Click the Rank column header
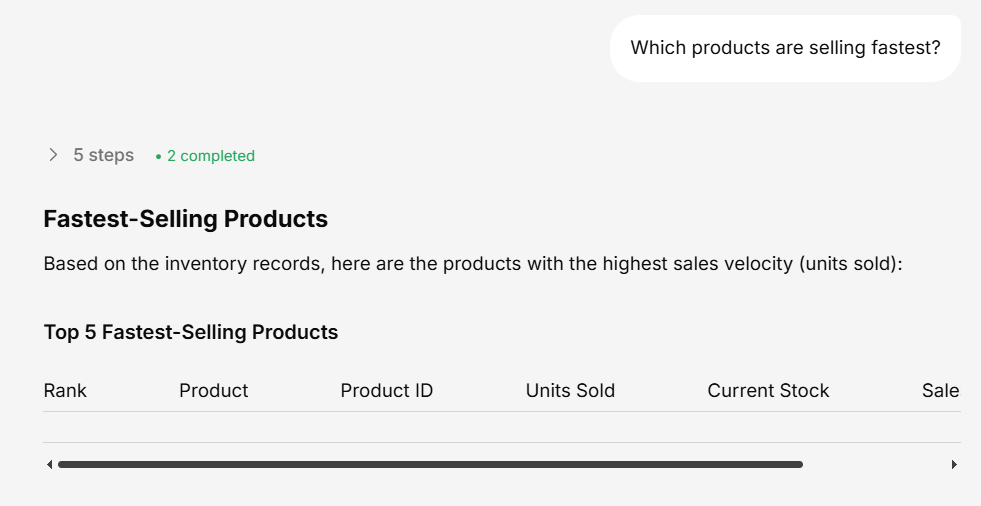The image size is (981, 506). 65,391
